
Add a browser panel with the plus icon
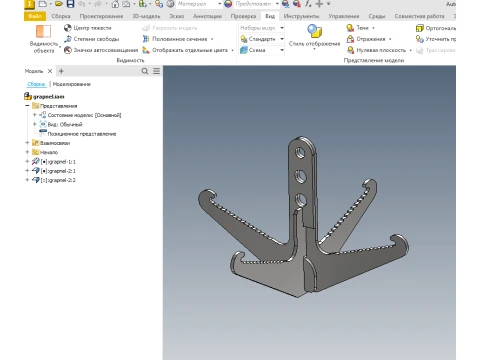[61, 71]
